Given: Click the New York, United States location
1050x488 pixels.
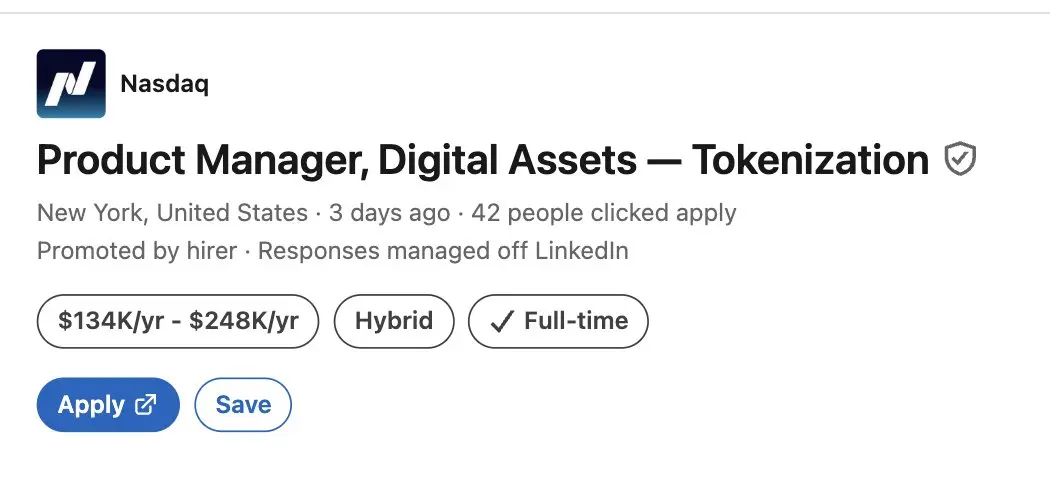Looking at the screenshot, I should click(172, 213).
